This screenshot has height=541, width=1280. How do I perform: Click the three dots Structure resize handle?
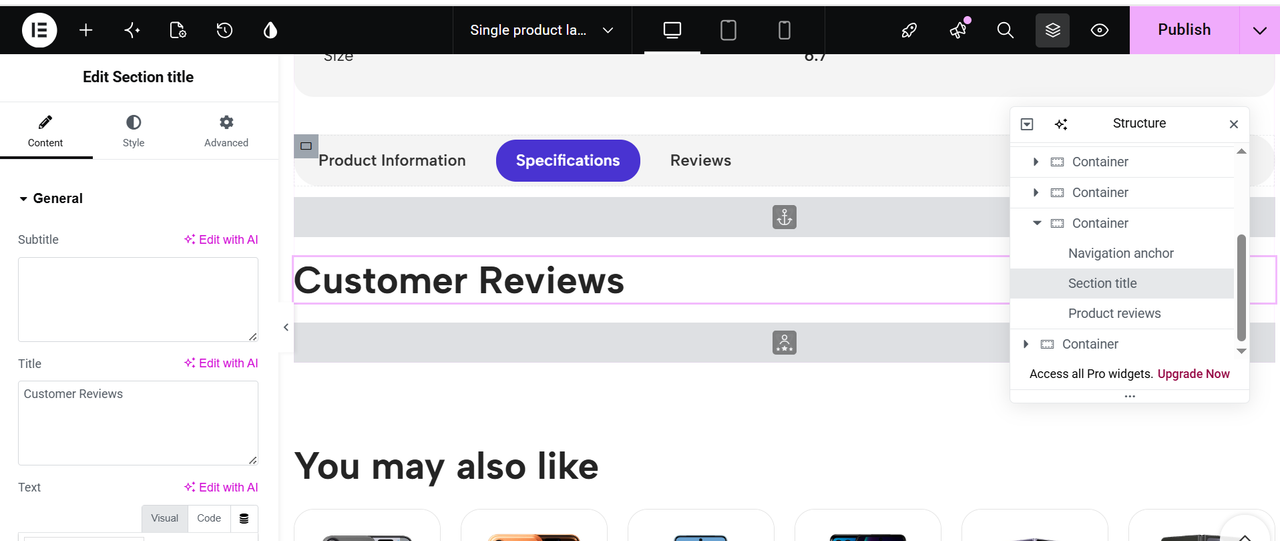(1130, 396)
